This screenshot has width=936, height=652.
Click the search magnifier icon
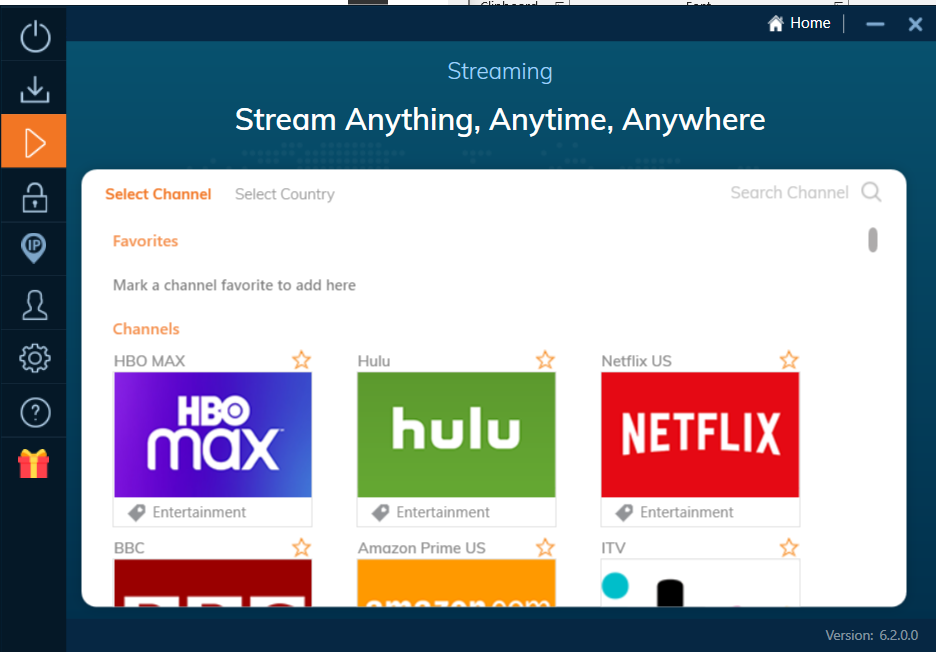pyautogui.click(x=871, y=192)
